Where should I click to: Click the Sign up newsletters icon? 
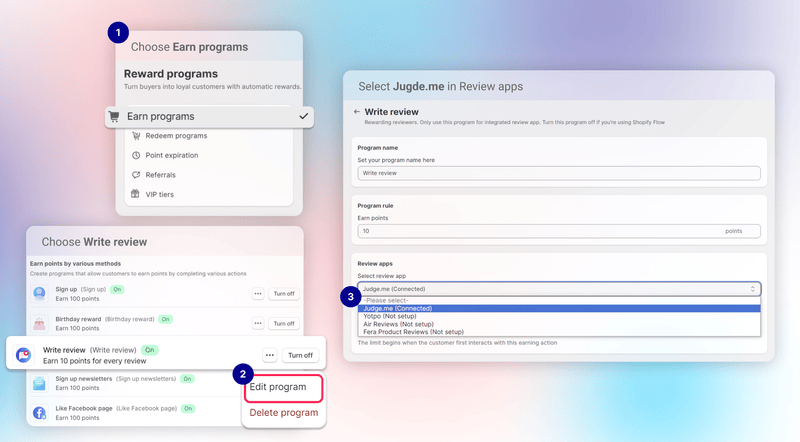(x=39, y=383)
